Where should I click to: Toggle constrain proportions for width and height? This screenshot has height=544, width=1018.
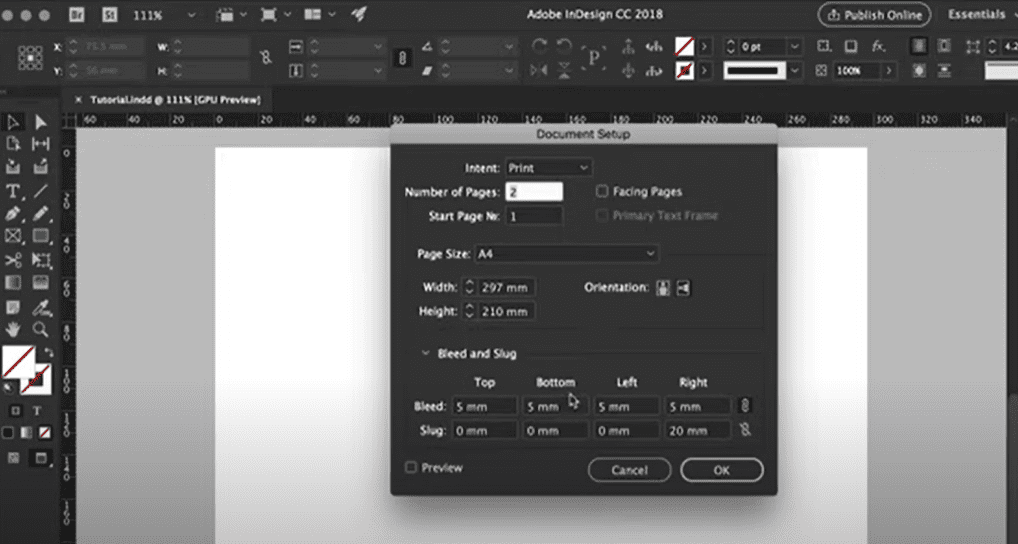266,58
